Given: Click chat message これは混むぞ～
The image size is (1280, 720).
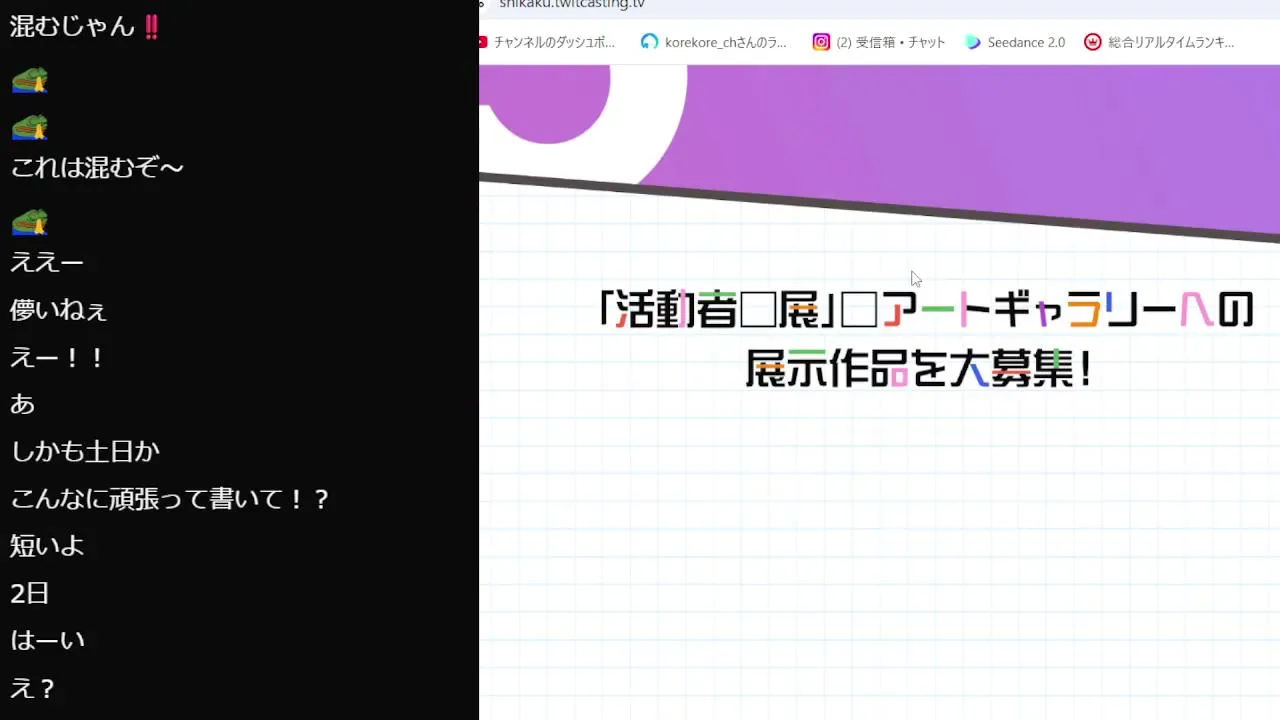Looking at the screenshot, I should click(97, 168).
